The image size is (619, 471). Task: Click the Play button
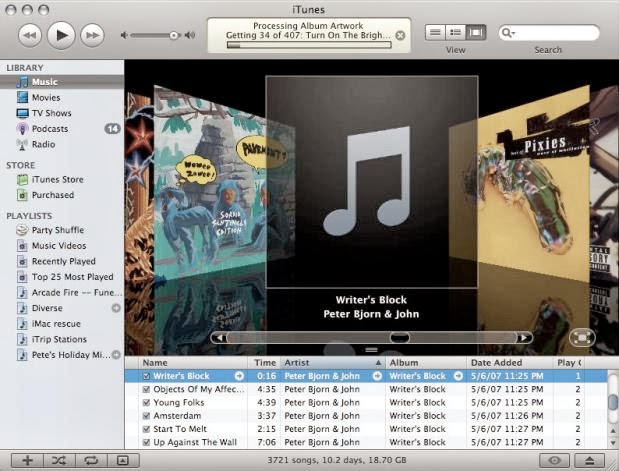(61, 35)
